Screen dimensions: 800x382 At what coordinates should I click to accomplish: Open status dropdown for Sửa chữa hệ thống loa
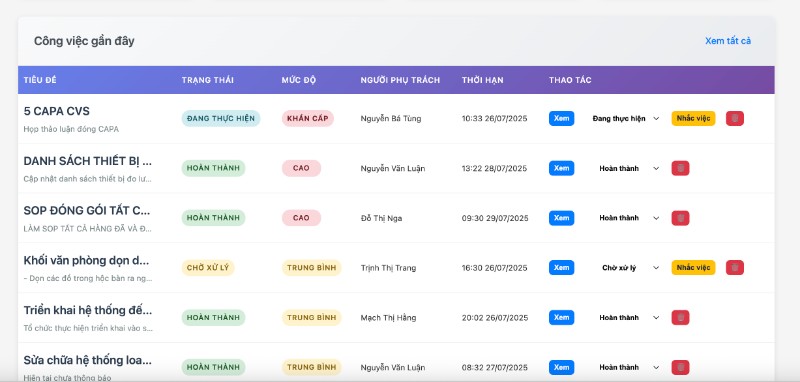[x=626, y=367]
